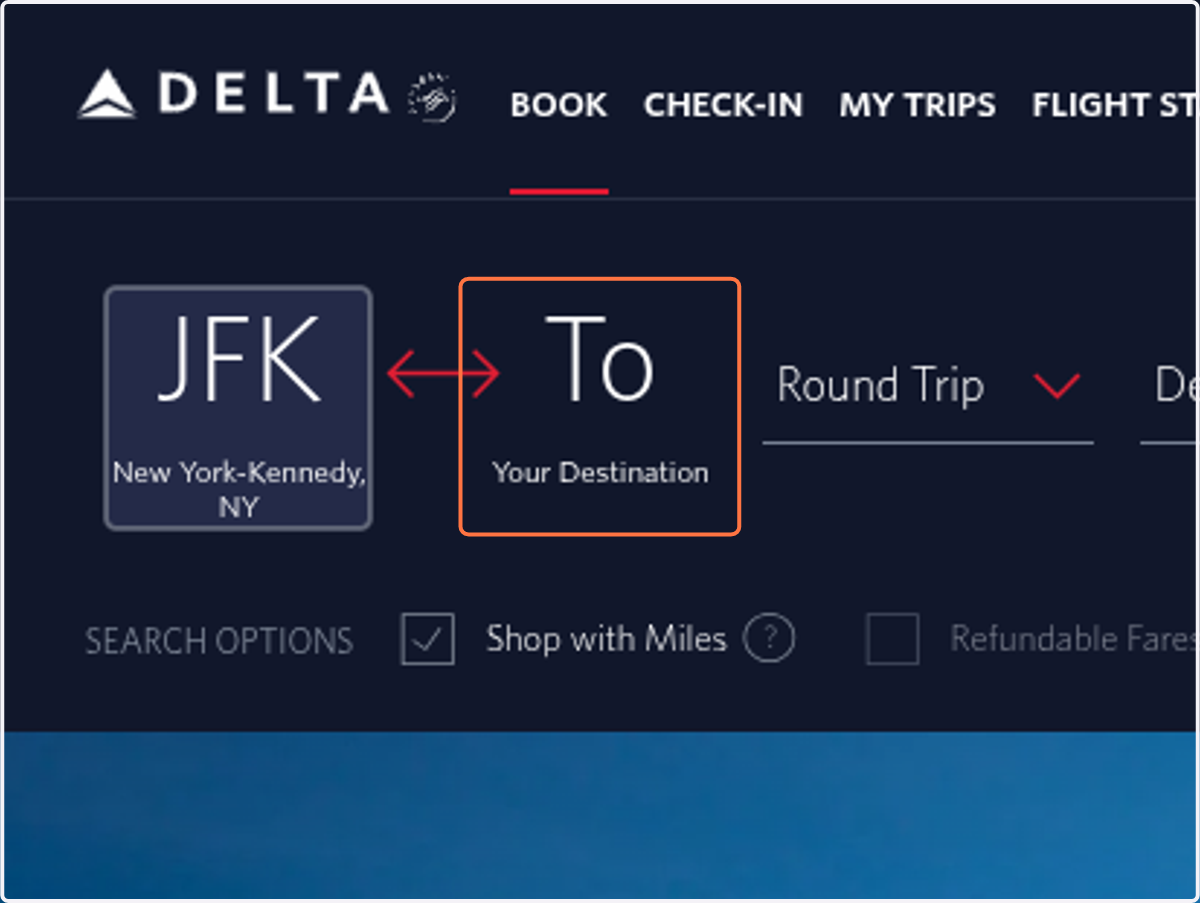The width and height of the screenshot is (1200, 903).
Task: Click the Shop with Miles label text
Action: coord(606,638)
